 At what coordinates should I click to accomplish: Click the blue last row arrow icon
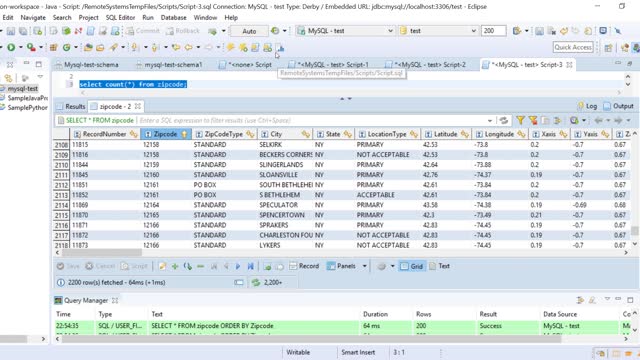click(x=251, y=267)
